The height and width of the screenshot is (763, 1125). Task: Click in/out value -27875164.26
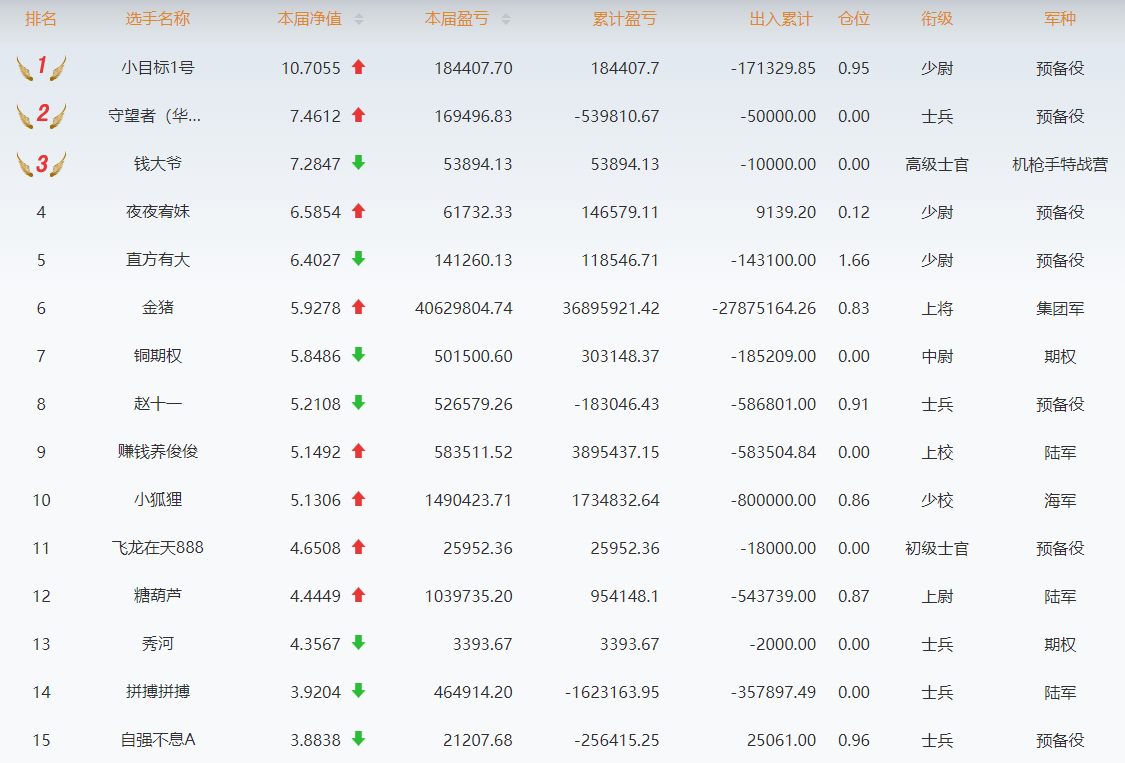[763, 309]
